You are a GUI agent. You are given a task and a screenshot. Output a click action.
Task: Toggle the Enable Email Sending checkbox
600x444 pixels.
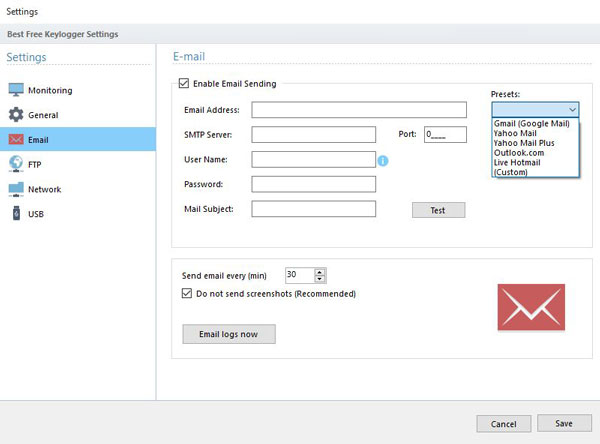pyautogui.click(x=182, y=84)
